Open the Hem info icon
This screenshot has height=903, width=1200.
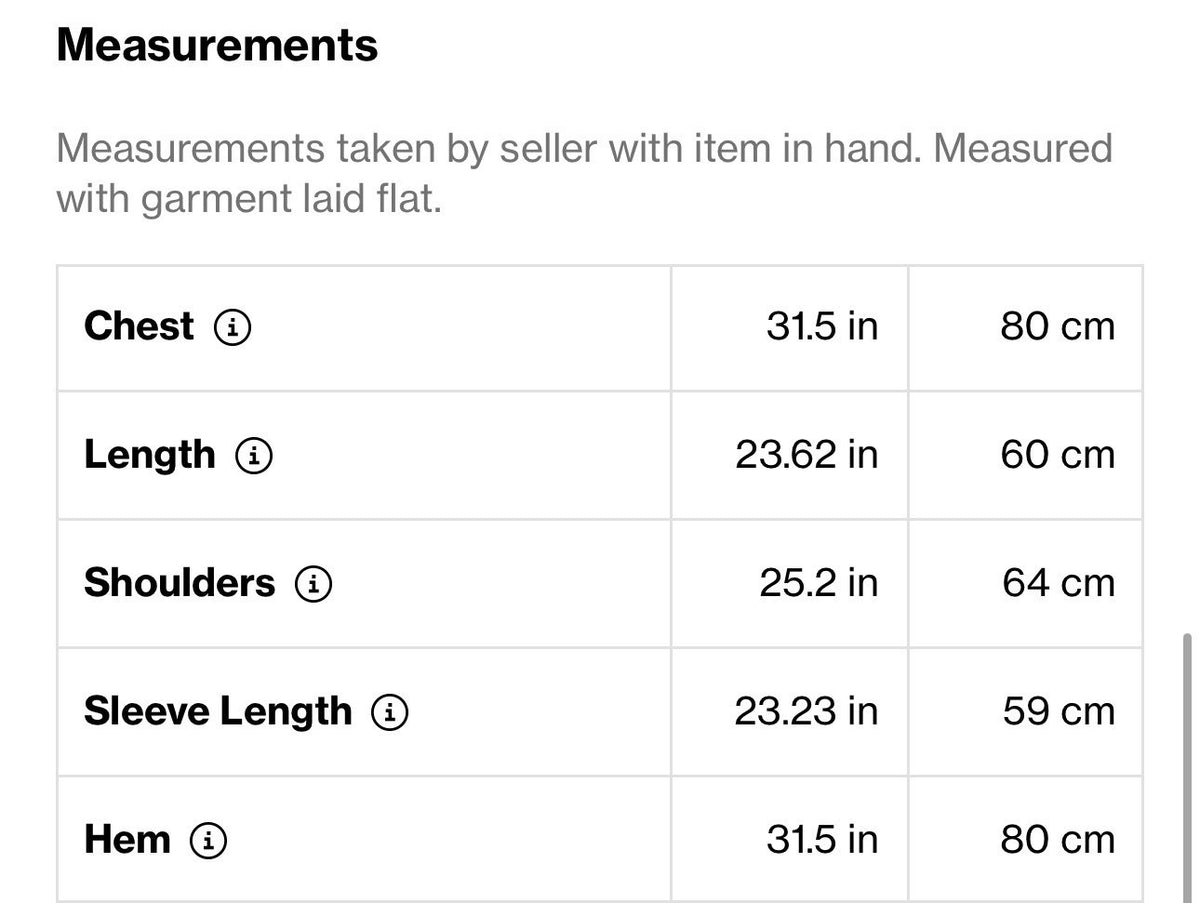(208, 841)
